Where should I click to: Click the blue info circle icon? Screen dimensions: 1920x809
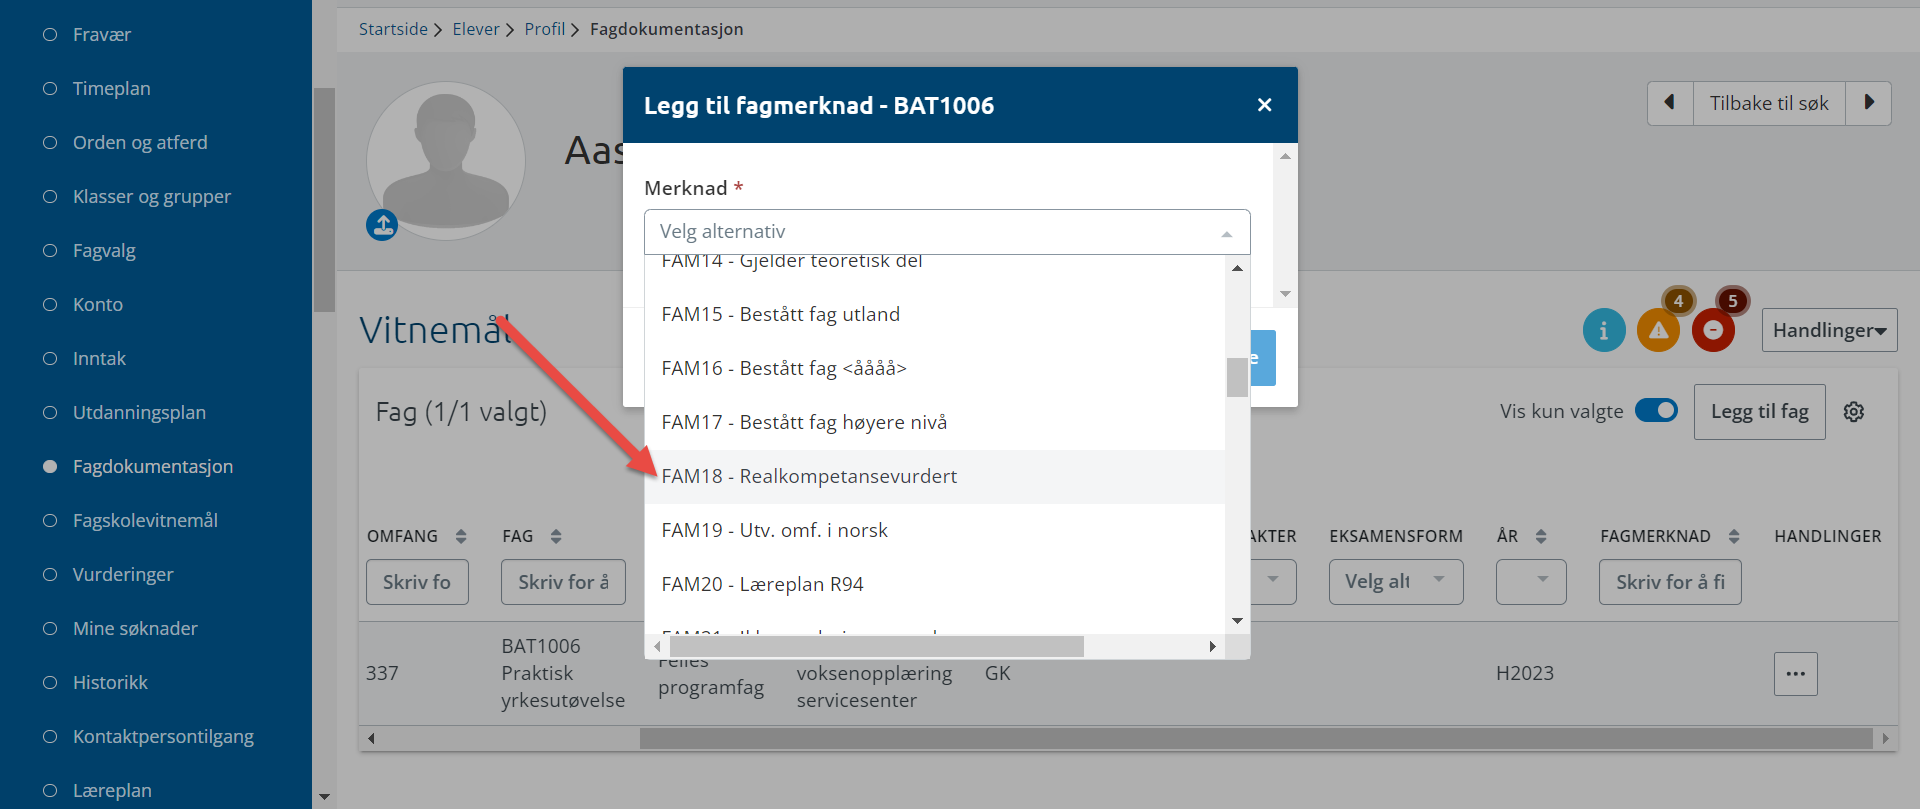pos(1604,330)
